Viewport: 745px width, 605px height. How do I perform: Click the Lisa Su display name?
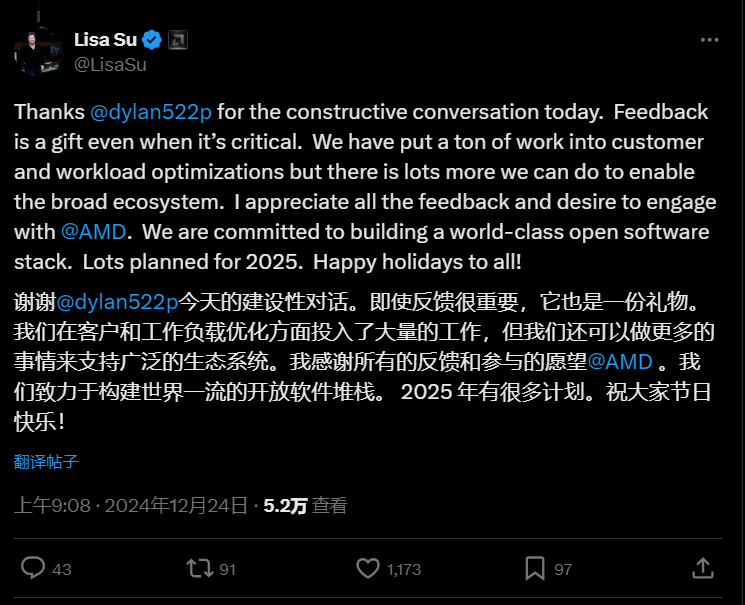[x=104, y=40]
